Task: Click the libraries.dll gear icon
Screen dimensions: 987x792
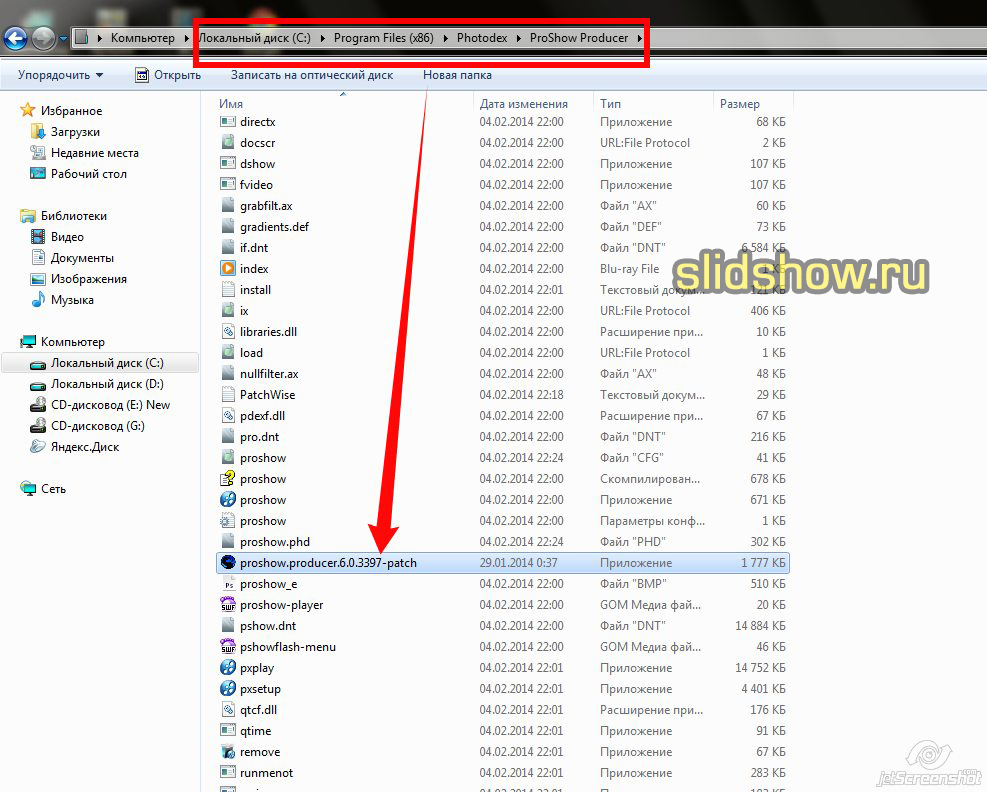Action: coord(227,332)
